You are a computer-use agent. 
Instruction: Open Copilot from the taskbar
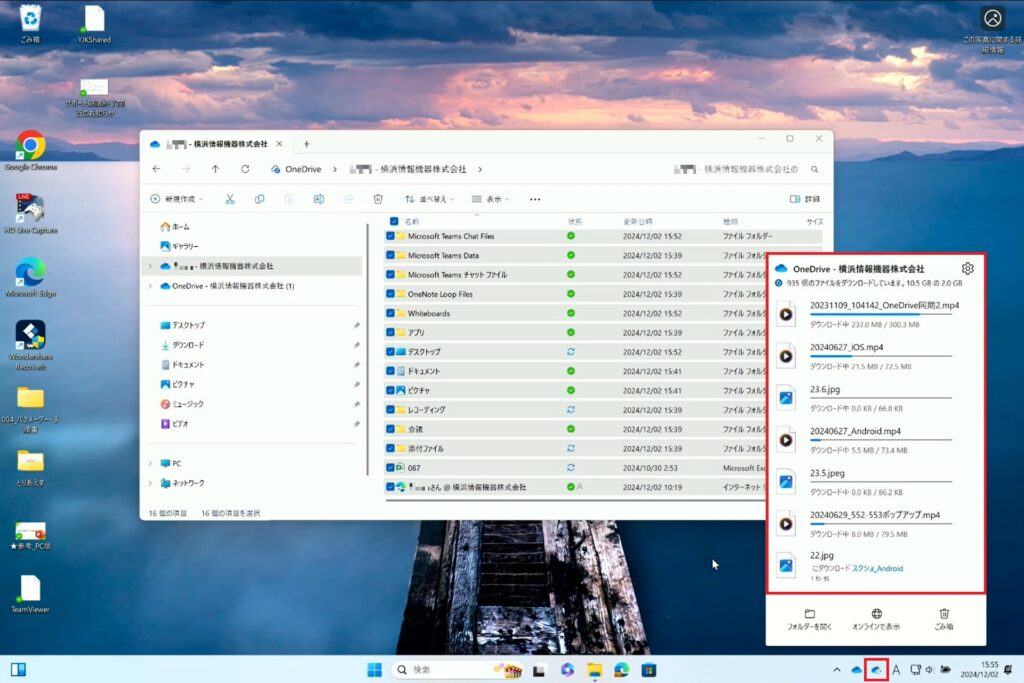click(567, 670)
